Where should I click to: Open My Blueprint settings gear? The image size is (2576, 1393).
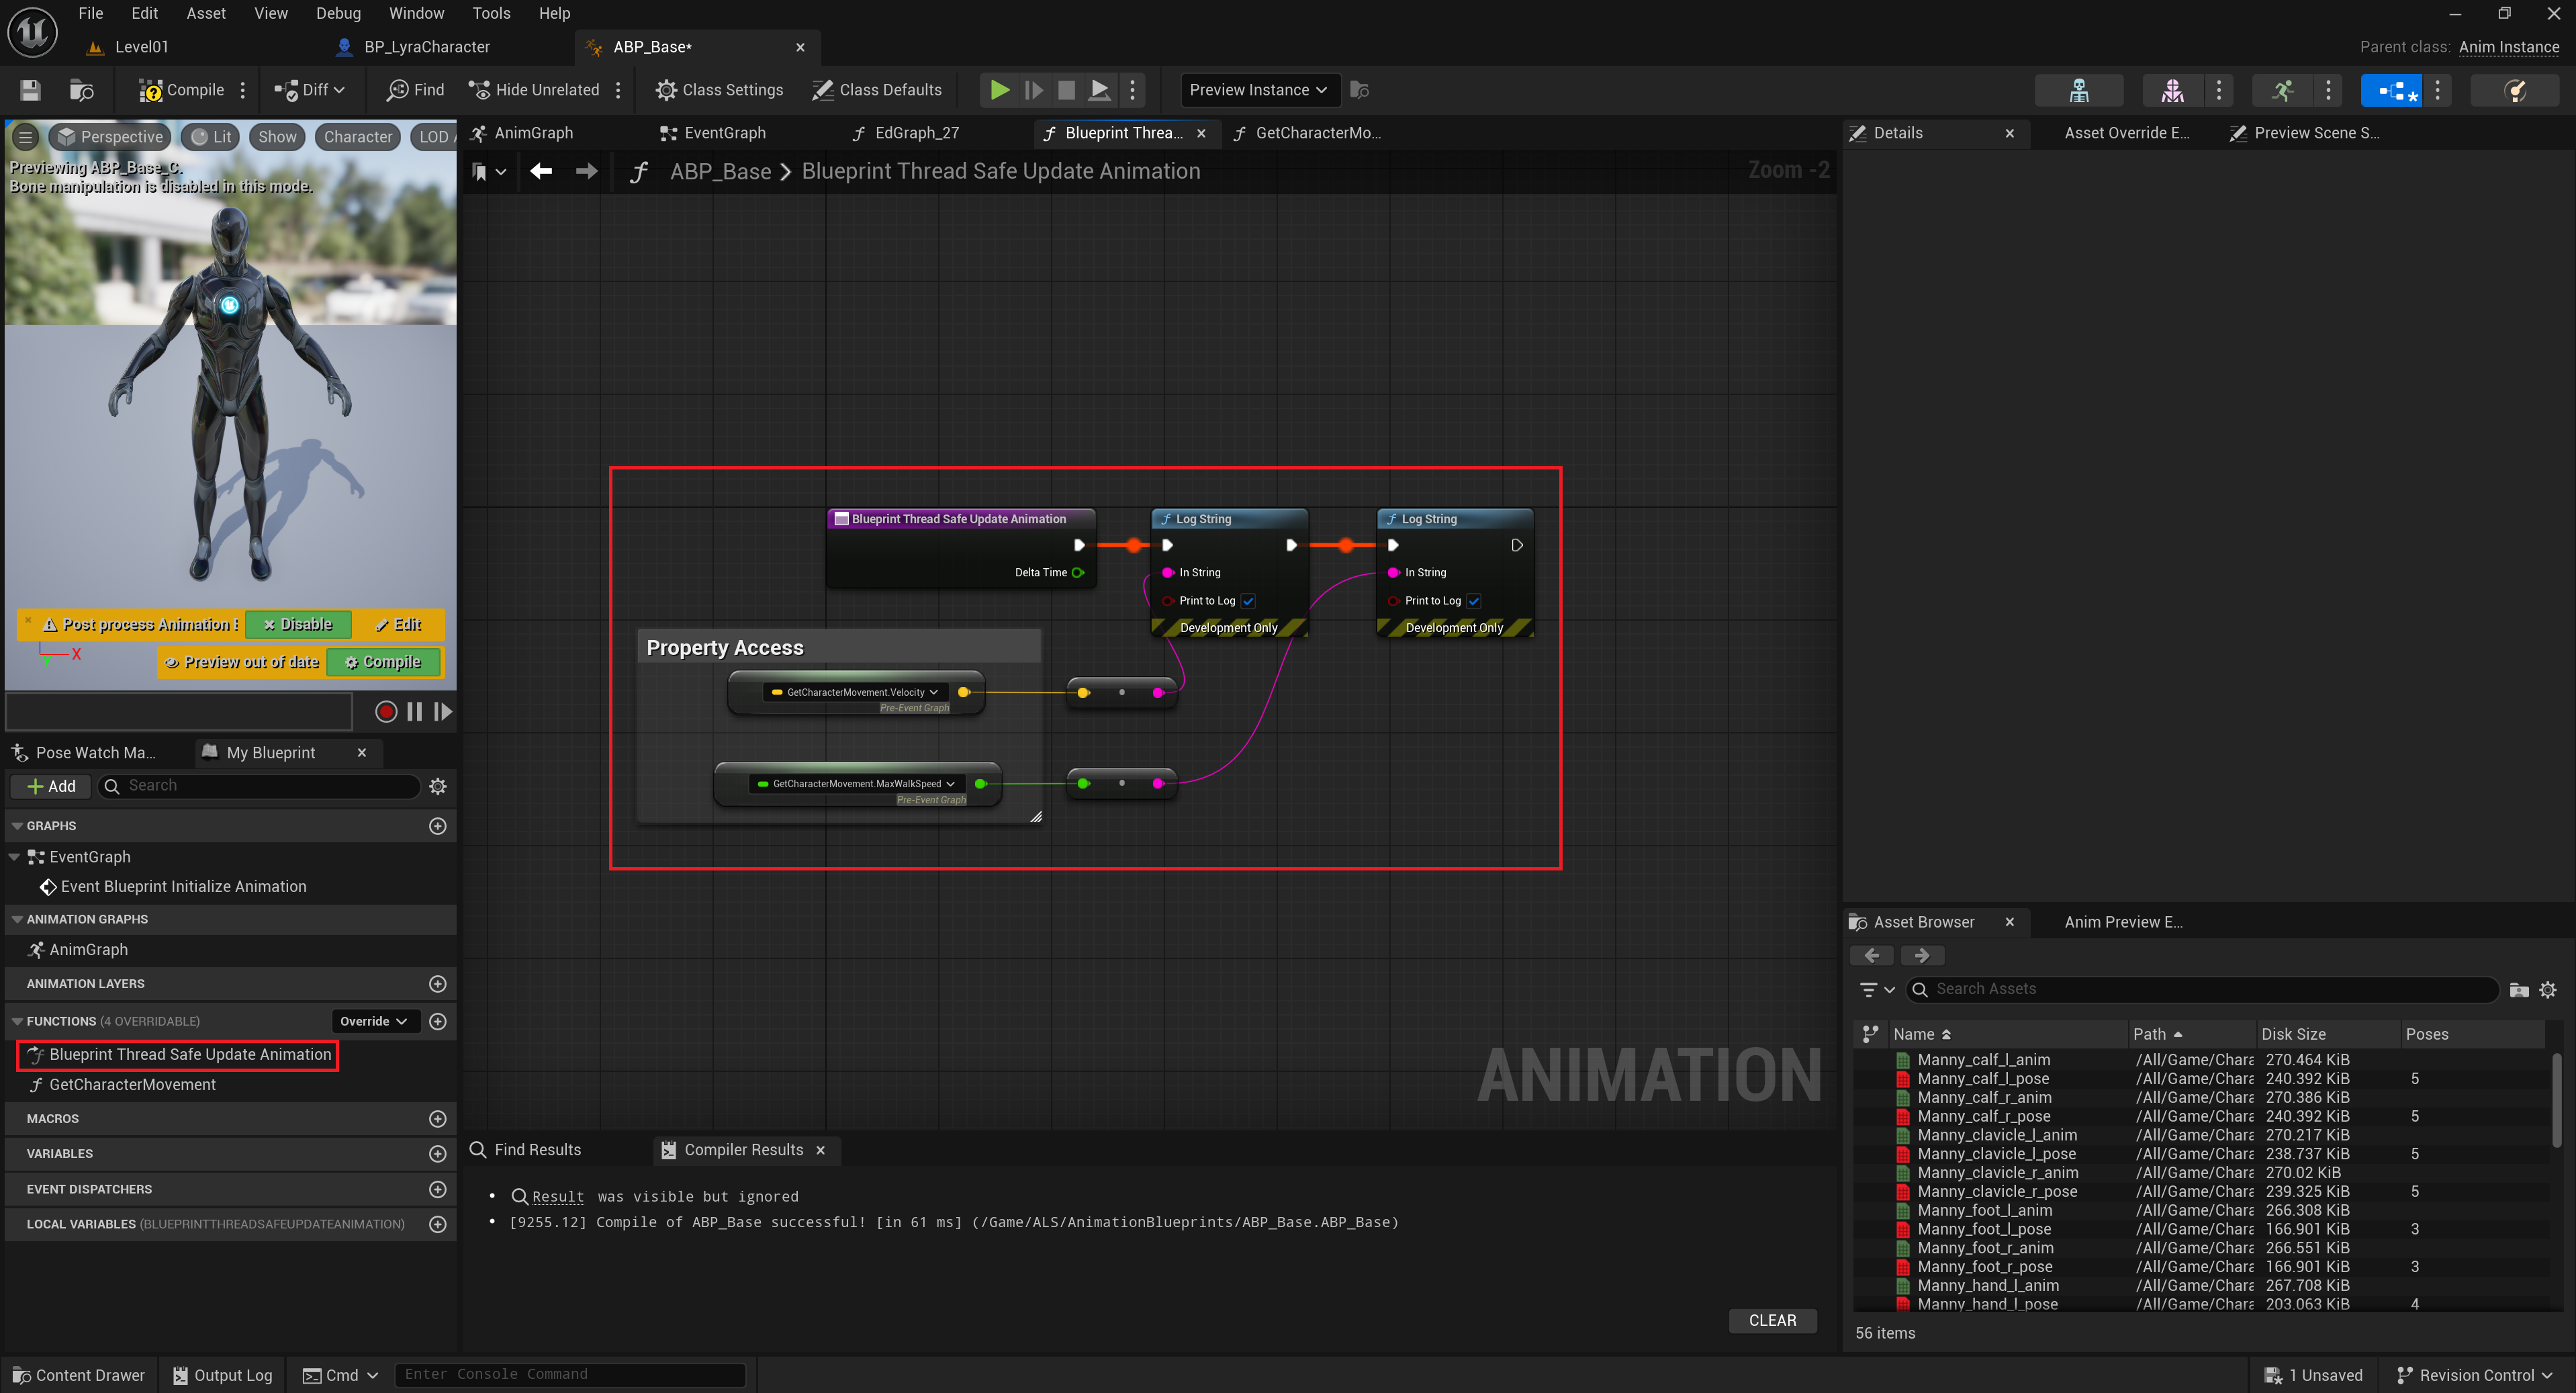click(x=437, y=786)
